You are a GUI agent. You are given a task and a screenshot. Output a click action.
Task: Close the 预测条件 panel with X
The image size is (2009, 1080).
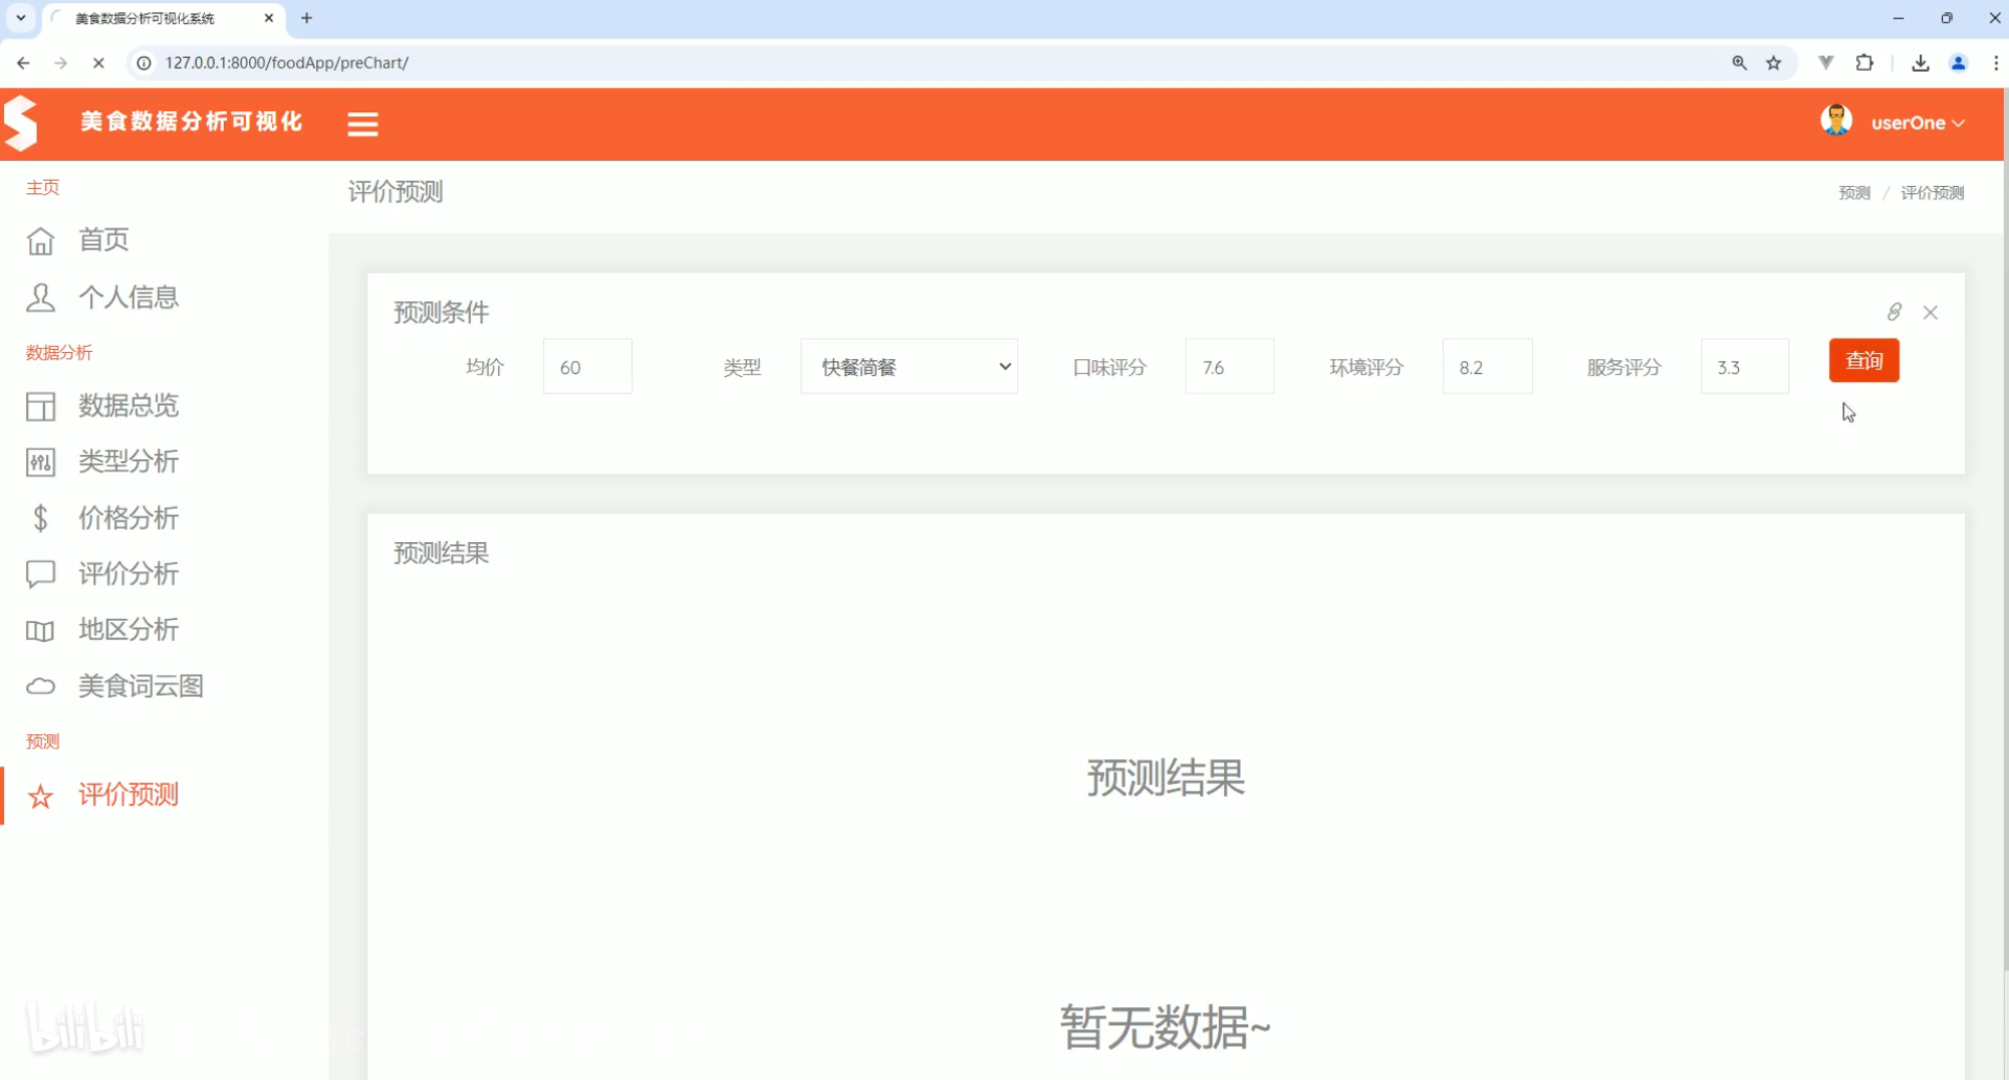1930,313
